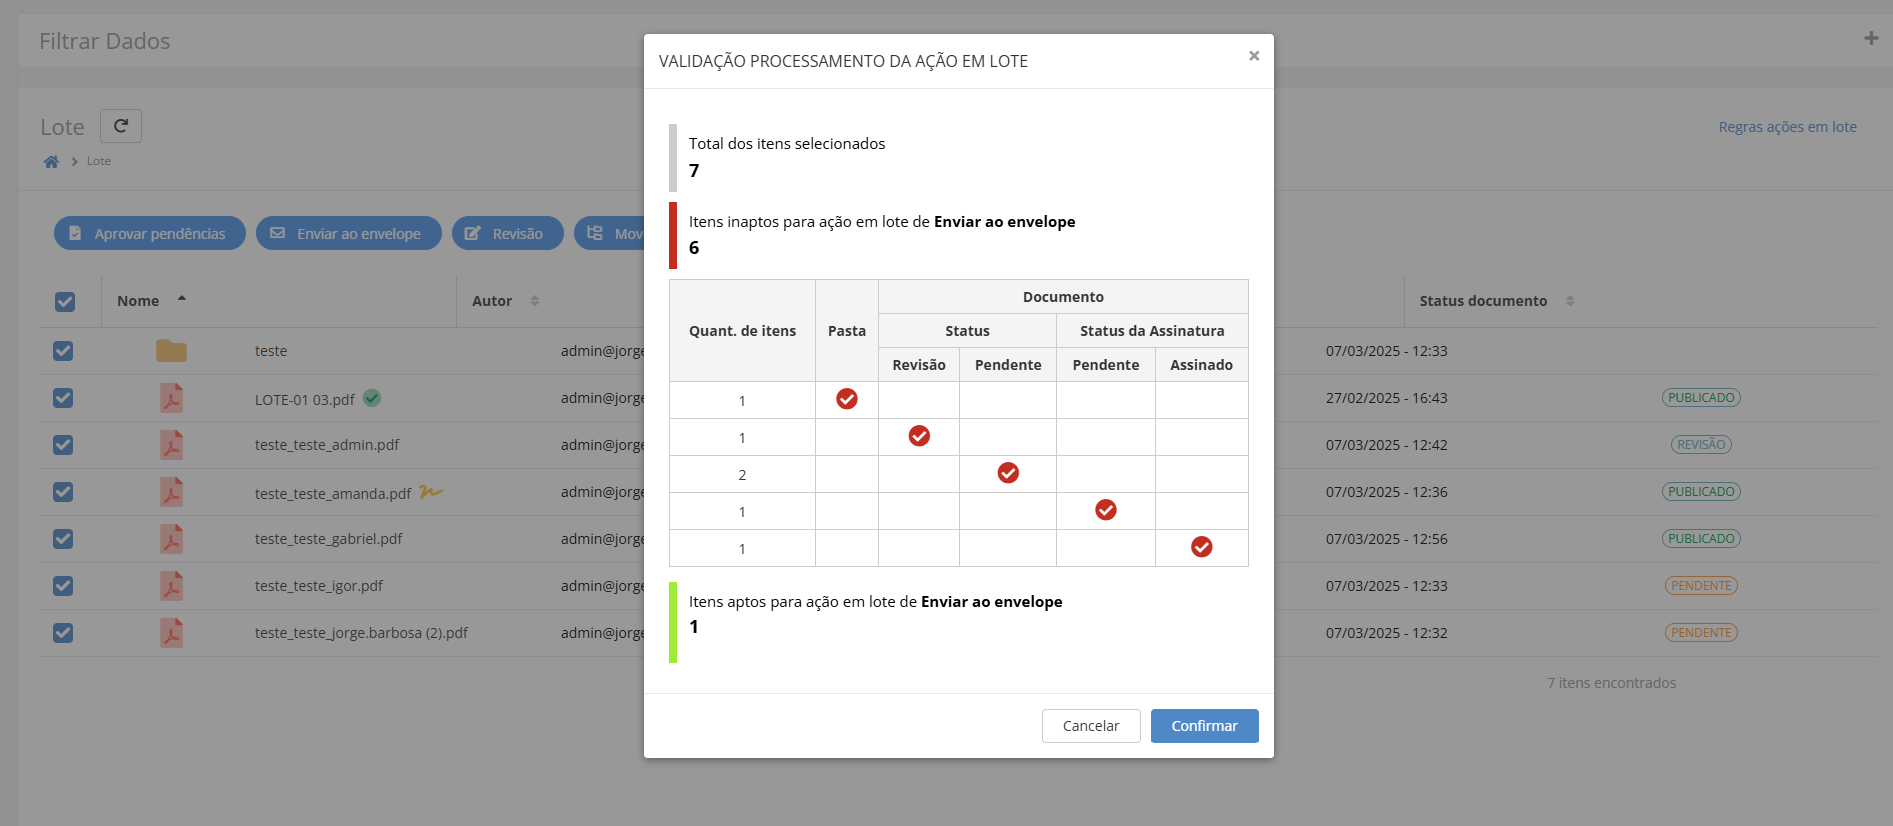Image resolution: width=1893 pixels, height=826 pixels.
Task: Click the refresh icon next to Lote
Action: [x=121, y=126]
